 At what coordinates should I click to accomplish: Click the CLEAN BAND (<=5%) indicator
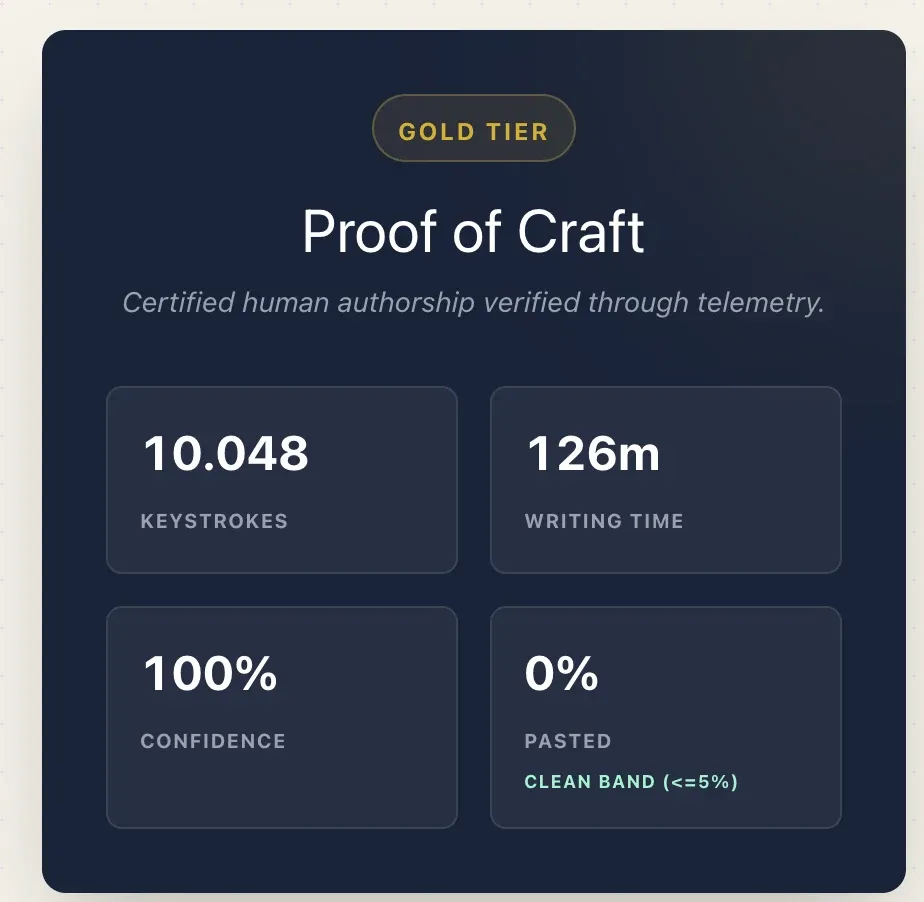coord(631,782)
